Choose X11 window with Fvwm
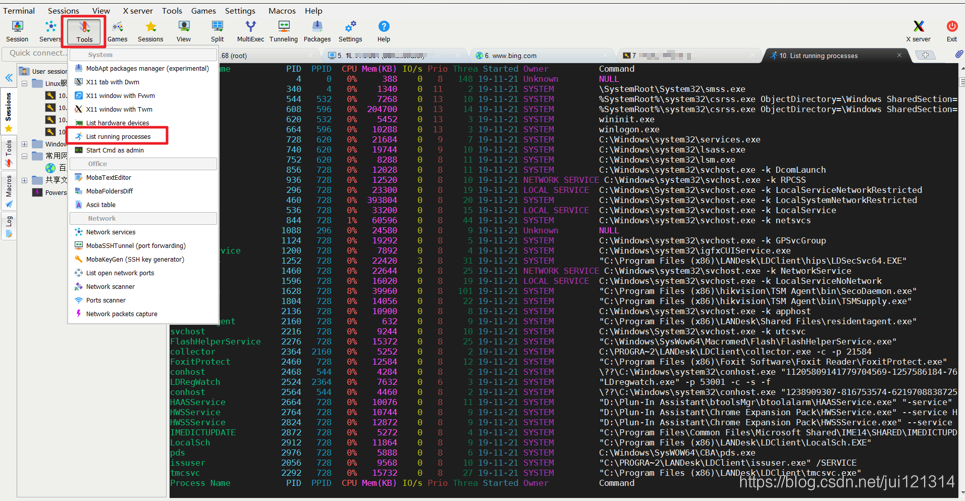Viewport: 965px width, 501px height. click(142, 95)
